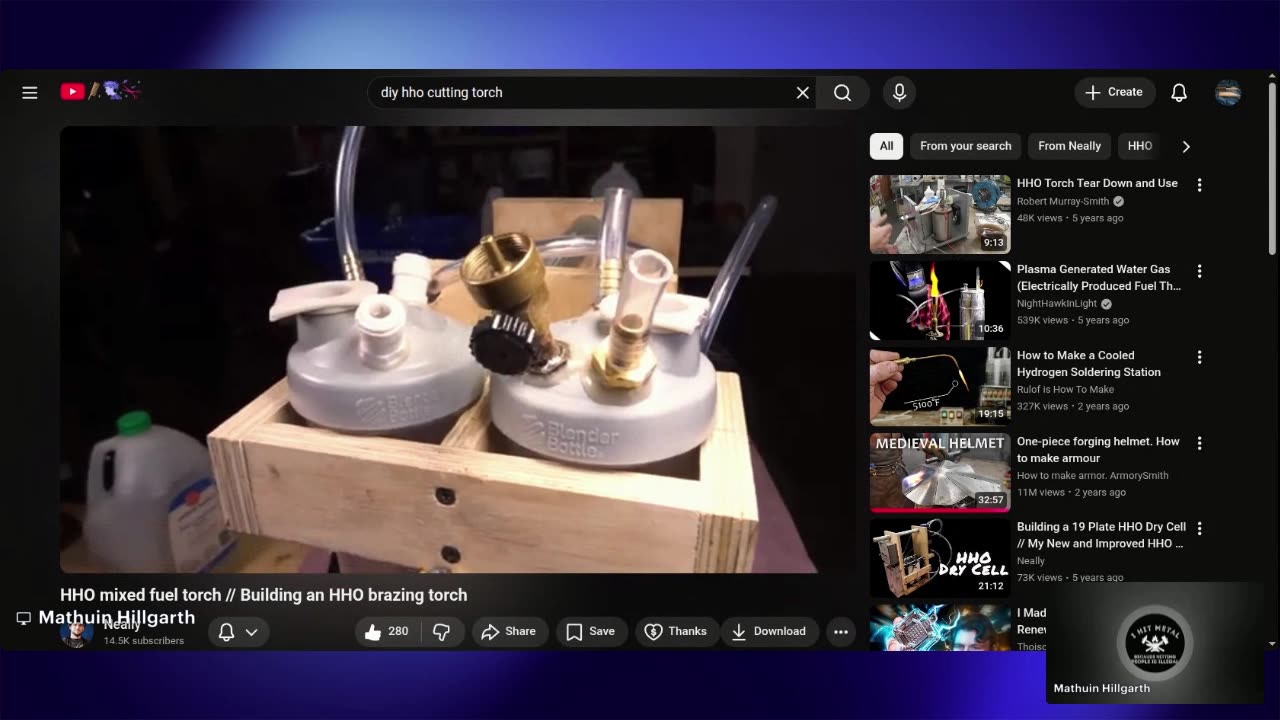Open options for Hydrogen Soldering Station video
1280x720 pixels.
click(x=1199, y=357)
